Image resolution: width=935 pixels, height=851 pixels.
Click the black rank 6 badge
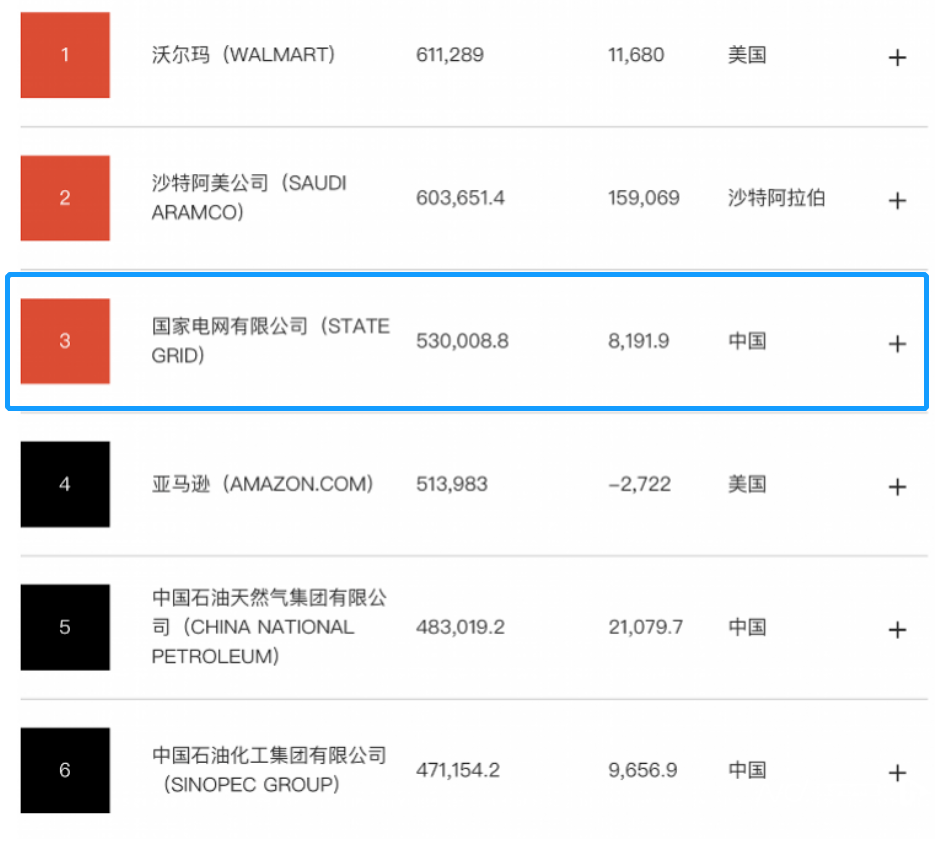point(65,770)
